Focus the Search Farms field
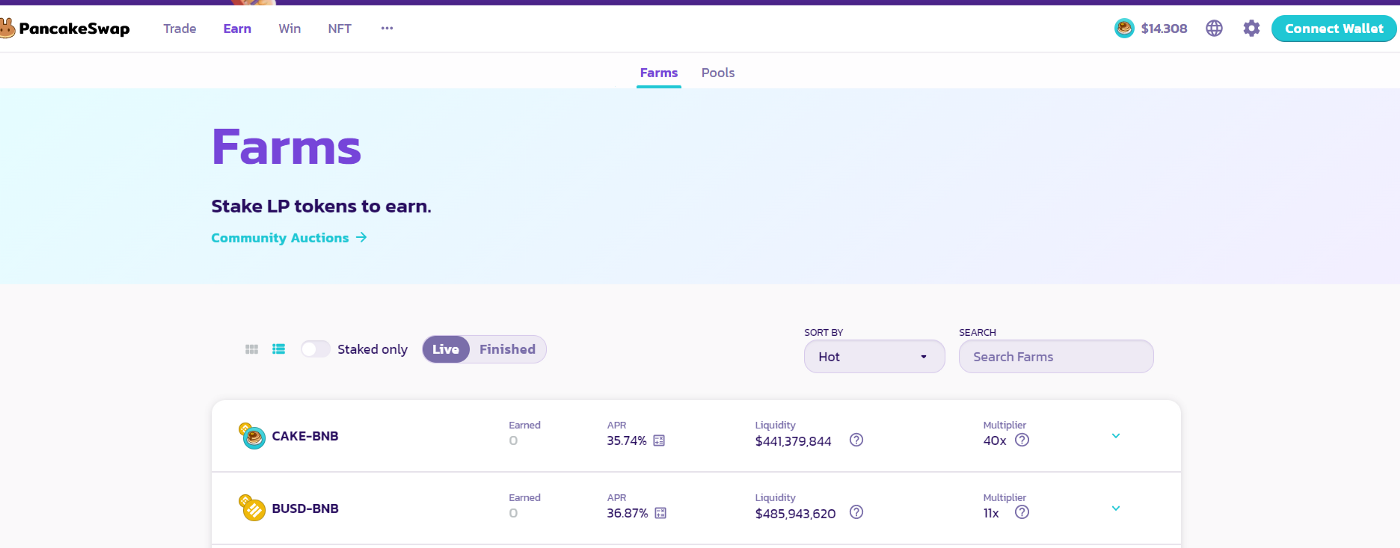The image size is (1400, 548). (1056, 356)
